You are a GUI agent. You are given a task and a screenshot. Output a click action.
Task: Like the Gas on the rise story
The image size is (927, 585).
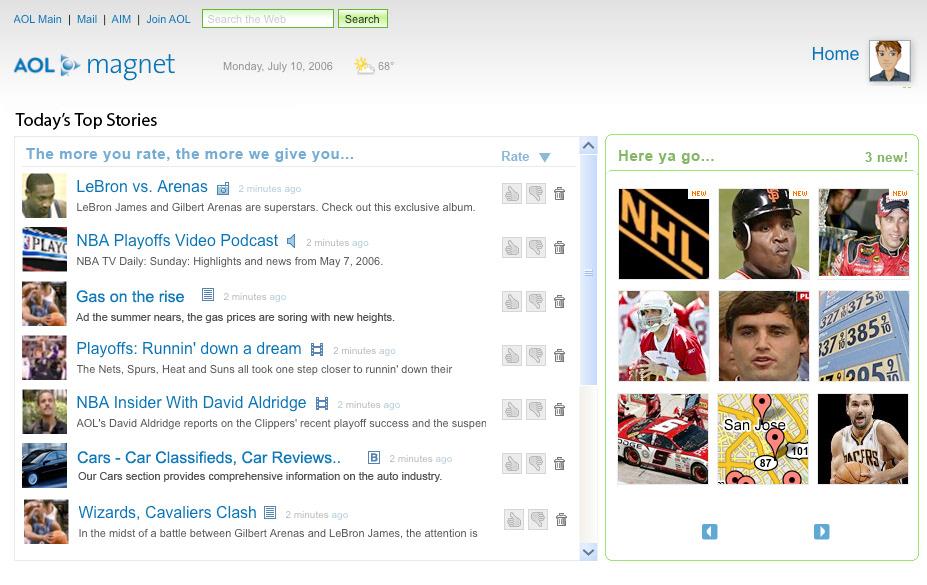[x=512, y=301]
